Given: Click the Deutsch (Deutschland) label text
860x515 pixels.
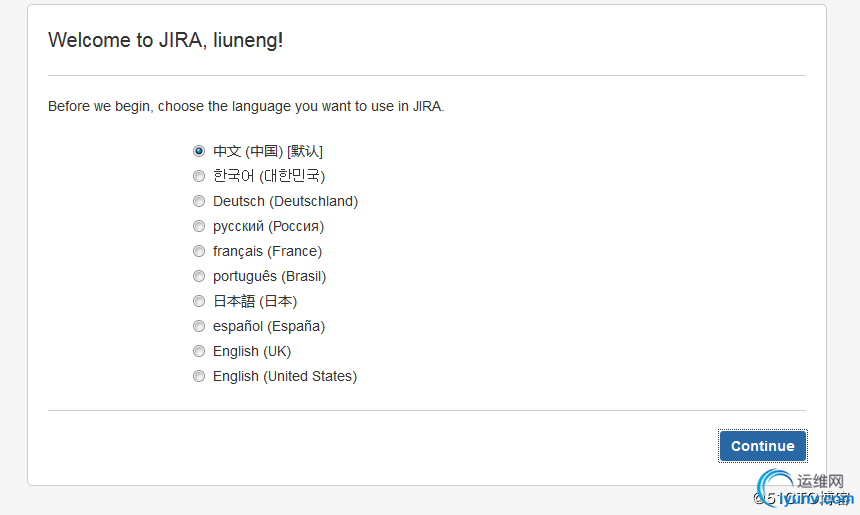Looking at the screenshot, I should point(285,201).
